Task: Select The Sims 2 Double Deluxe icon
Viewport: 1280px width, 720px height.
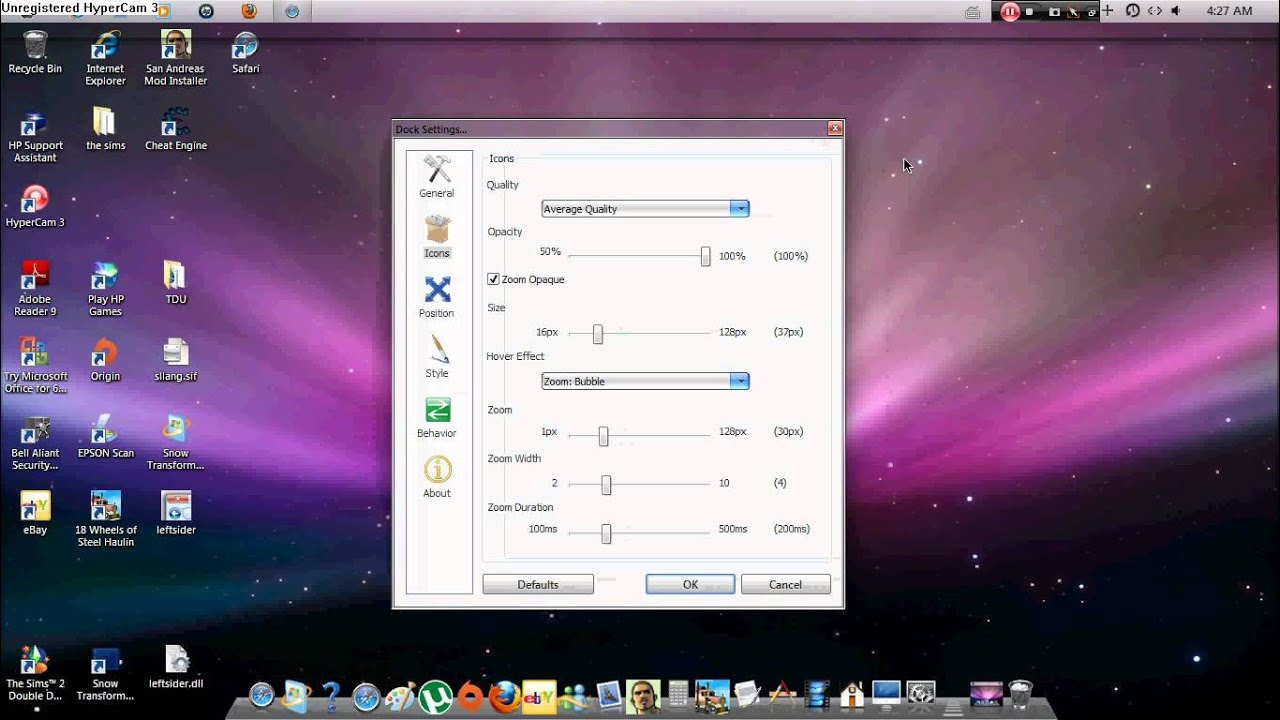Action: (x=35, y=674)
